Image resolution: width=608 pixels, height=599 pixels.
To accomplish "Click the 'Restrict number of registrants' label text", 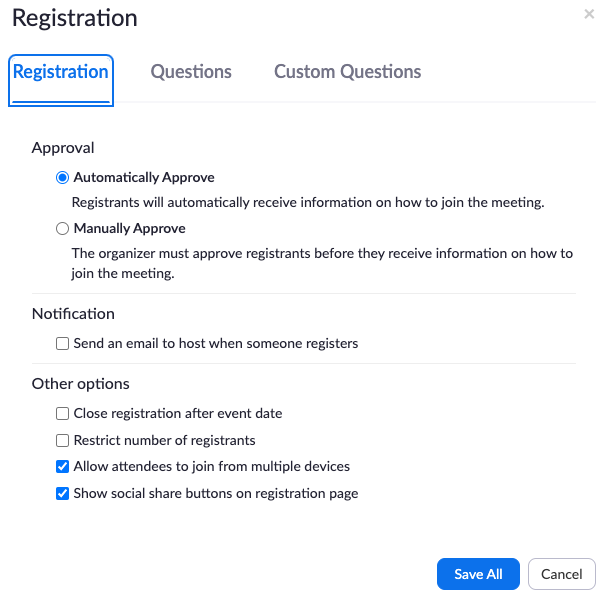I will click(164, 440).
